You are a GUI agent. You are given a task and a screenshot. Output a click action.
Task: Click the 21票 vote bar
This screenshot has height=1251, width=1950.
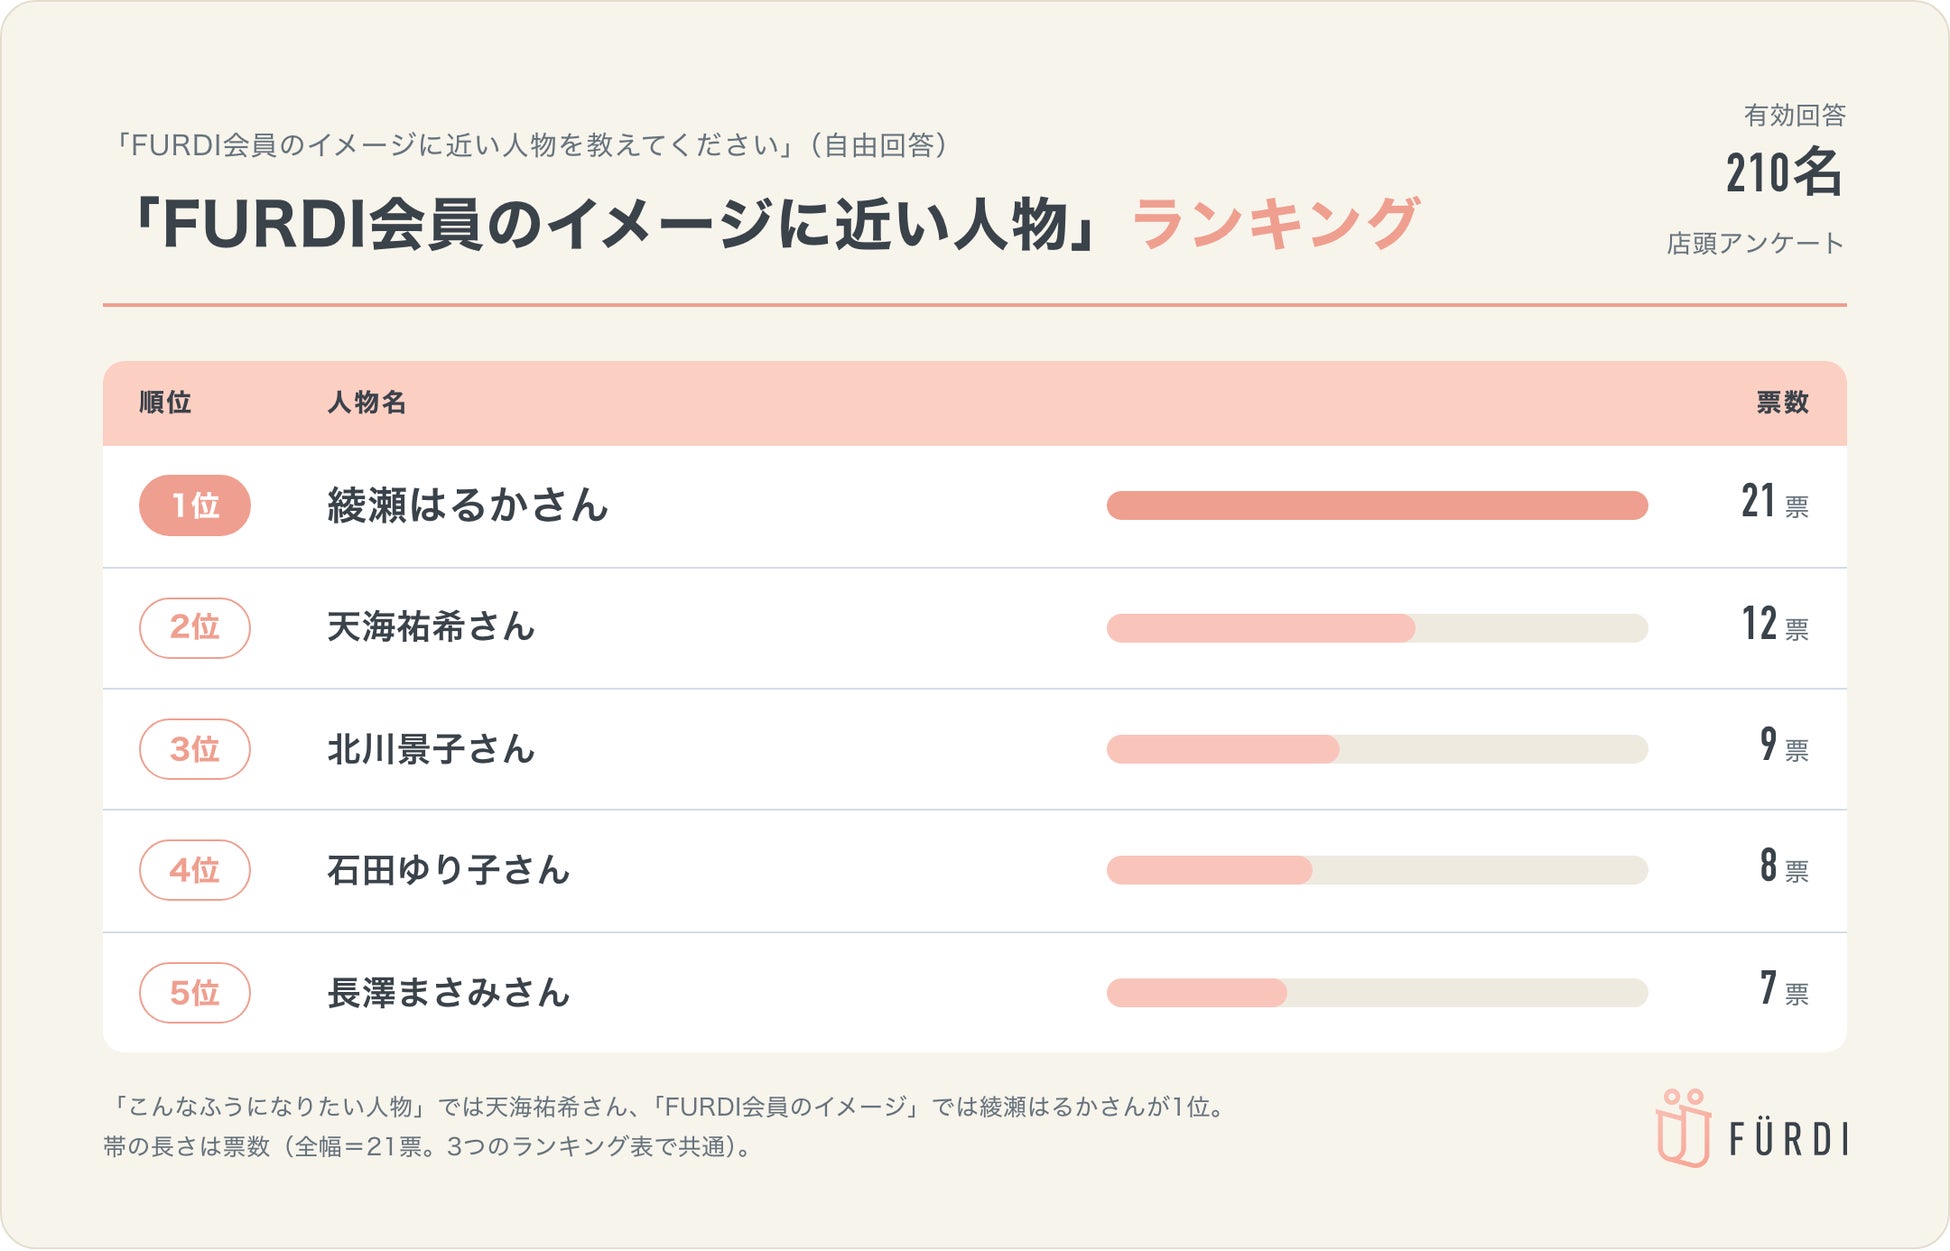click(1377, 505)
